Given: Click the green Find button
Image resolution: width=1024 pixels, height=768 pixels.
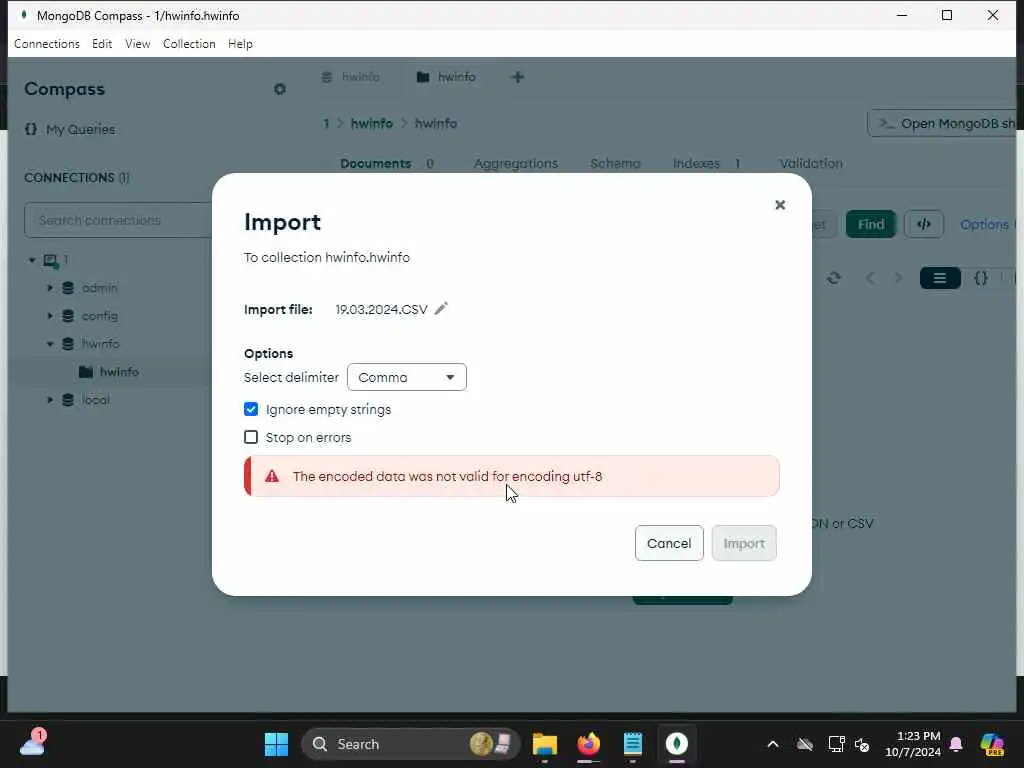Looking at the screenshot, I should tap(871, 224).
